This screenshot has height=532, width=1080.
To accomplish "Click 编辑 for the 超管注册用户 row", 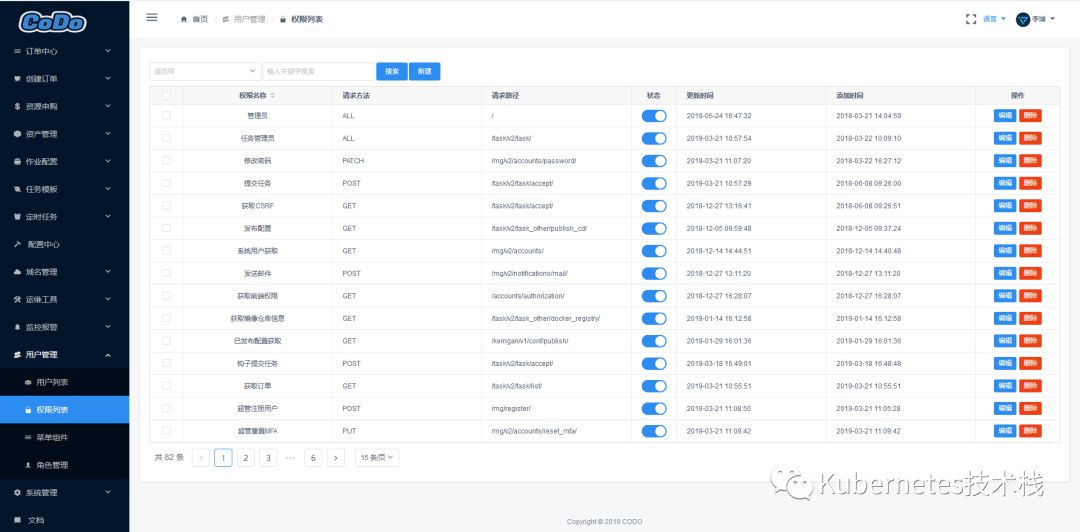I will point(1005,409).
